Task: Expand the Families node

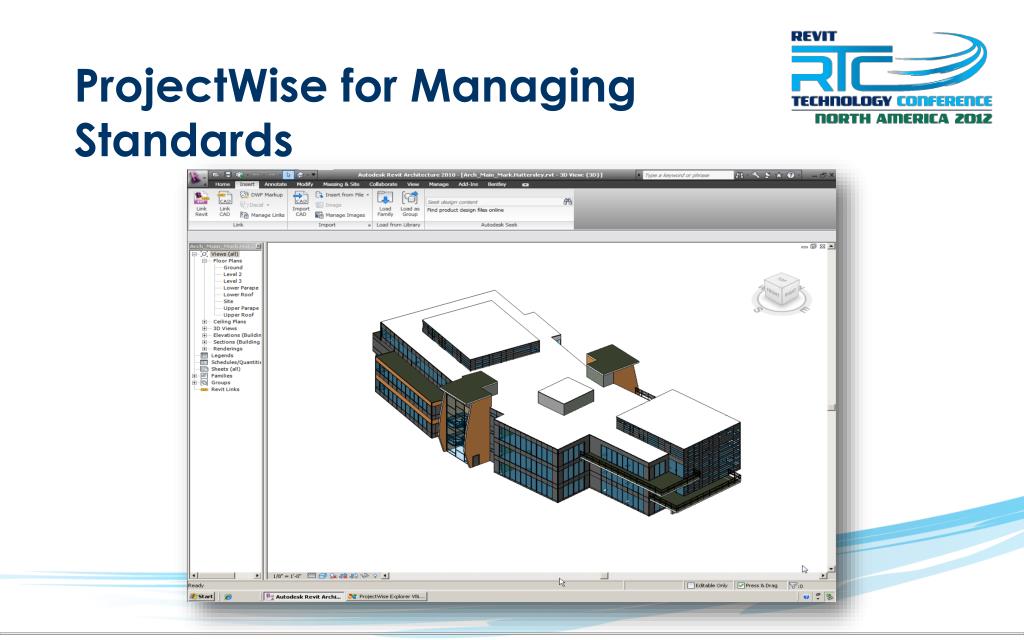Action: [x=194, y=376]
